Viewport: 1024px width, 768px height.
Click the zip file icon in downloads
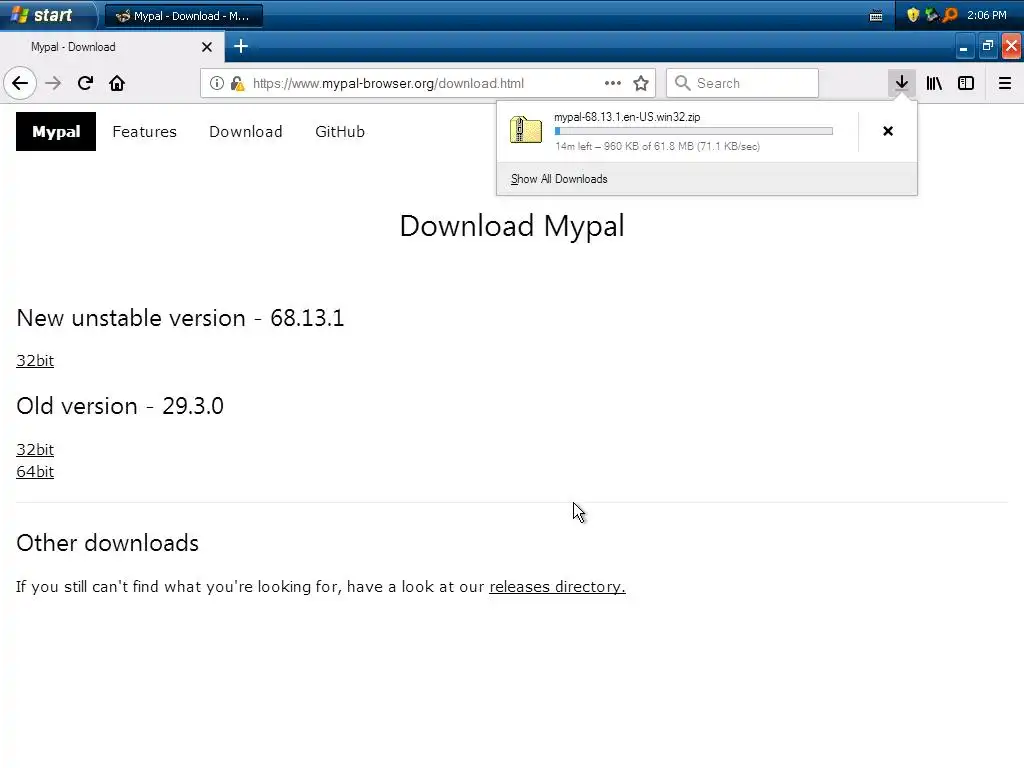point(526,130)
